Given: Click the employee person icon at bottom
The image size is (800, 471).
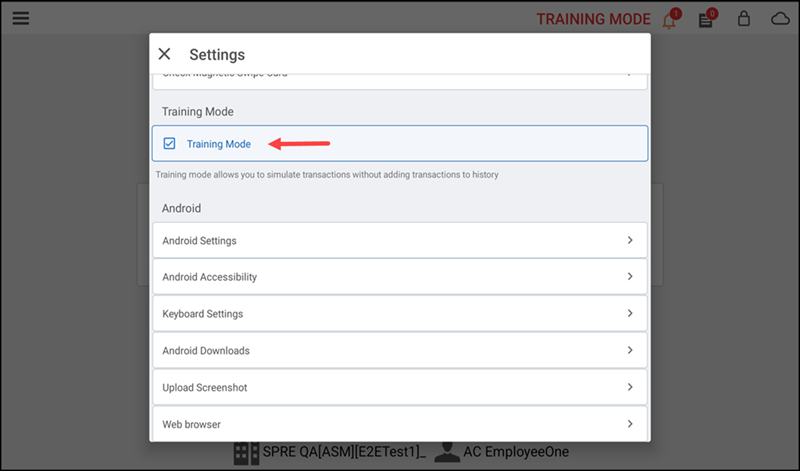Looking at the screenshot, I should pyautogui.click(x=447, y=452).
